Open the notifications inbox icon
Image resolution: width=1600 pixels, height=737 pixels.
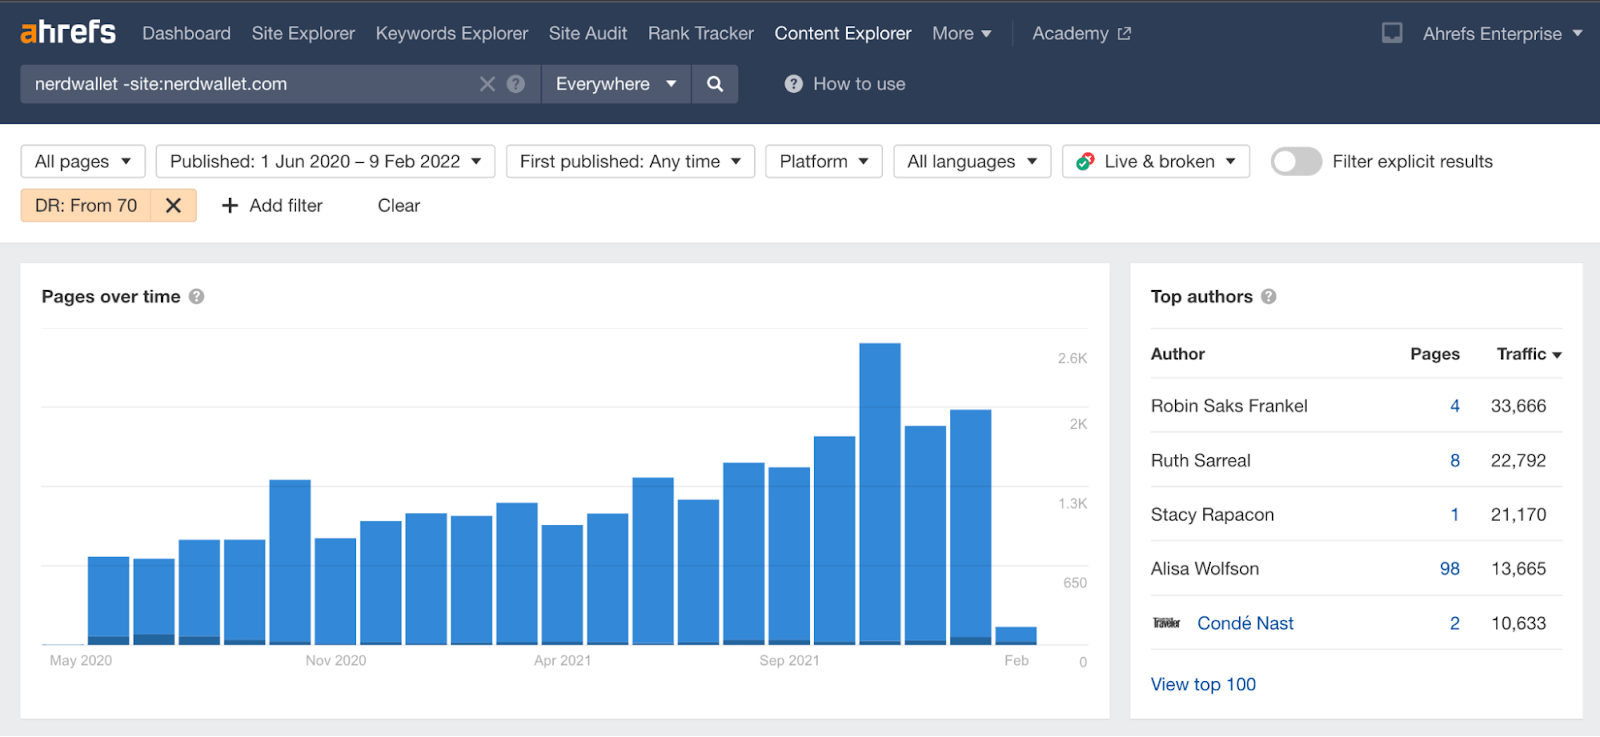[x=1391, y=33]
